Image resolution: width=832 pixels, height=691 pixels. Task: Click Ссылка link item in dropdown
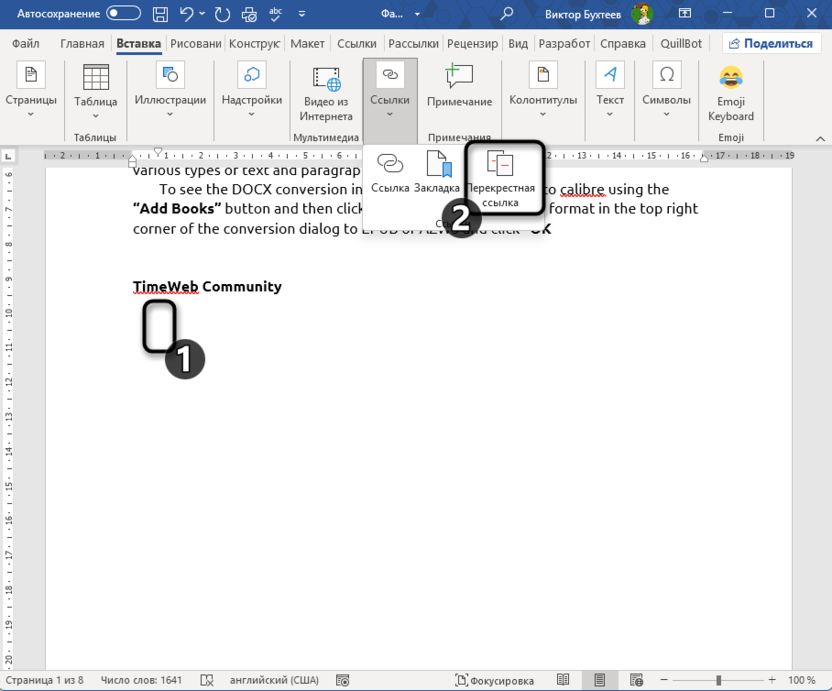tap(390, 171)
